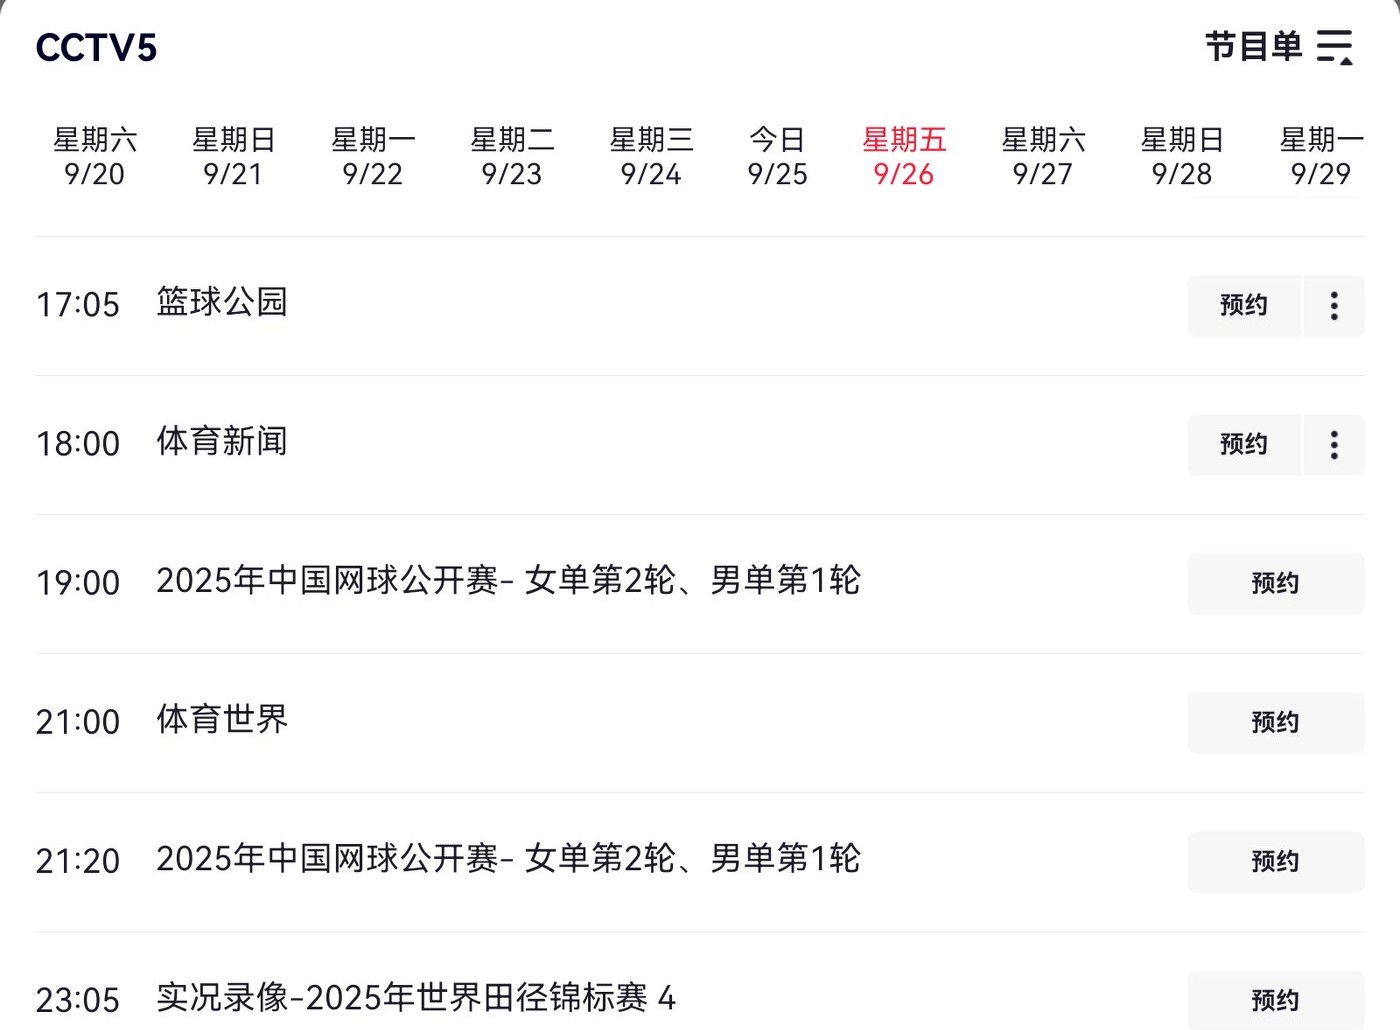Image resolution: width=1400 pixels, height=1030 pixels.
Task: View the 星期三 9/24 schedule
Action: 651,156
